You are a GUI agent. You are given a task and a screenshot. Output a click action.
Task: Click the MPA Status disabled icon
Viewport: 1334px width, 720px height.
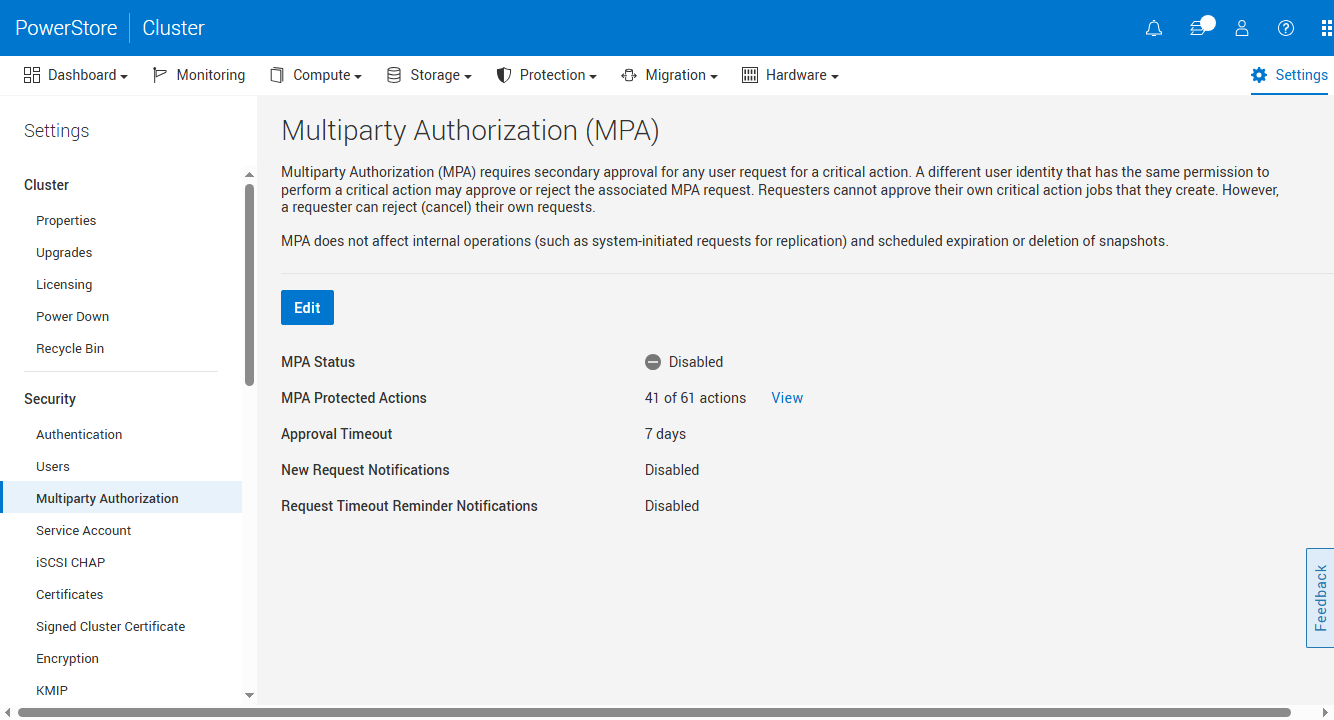click(x=653, y=362)
